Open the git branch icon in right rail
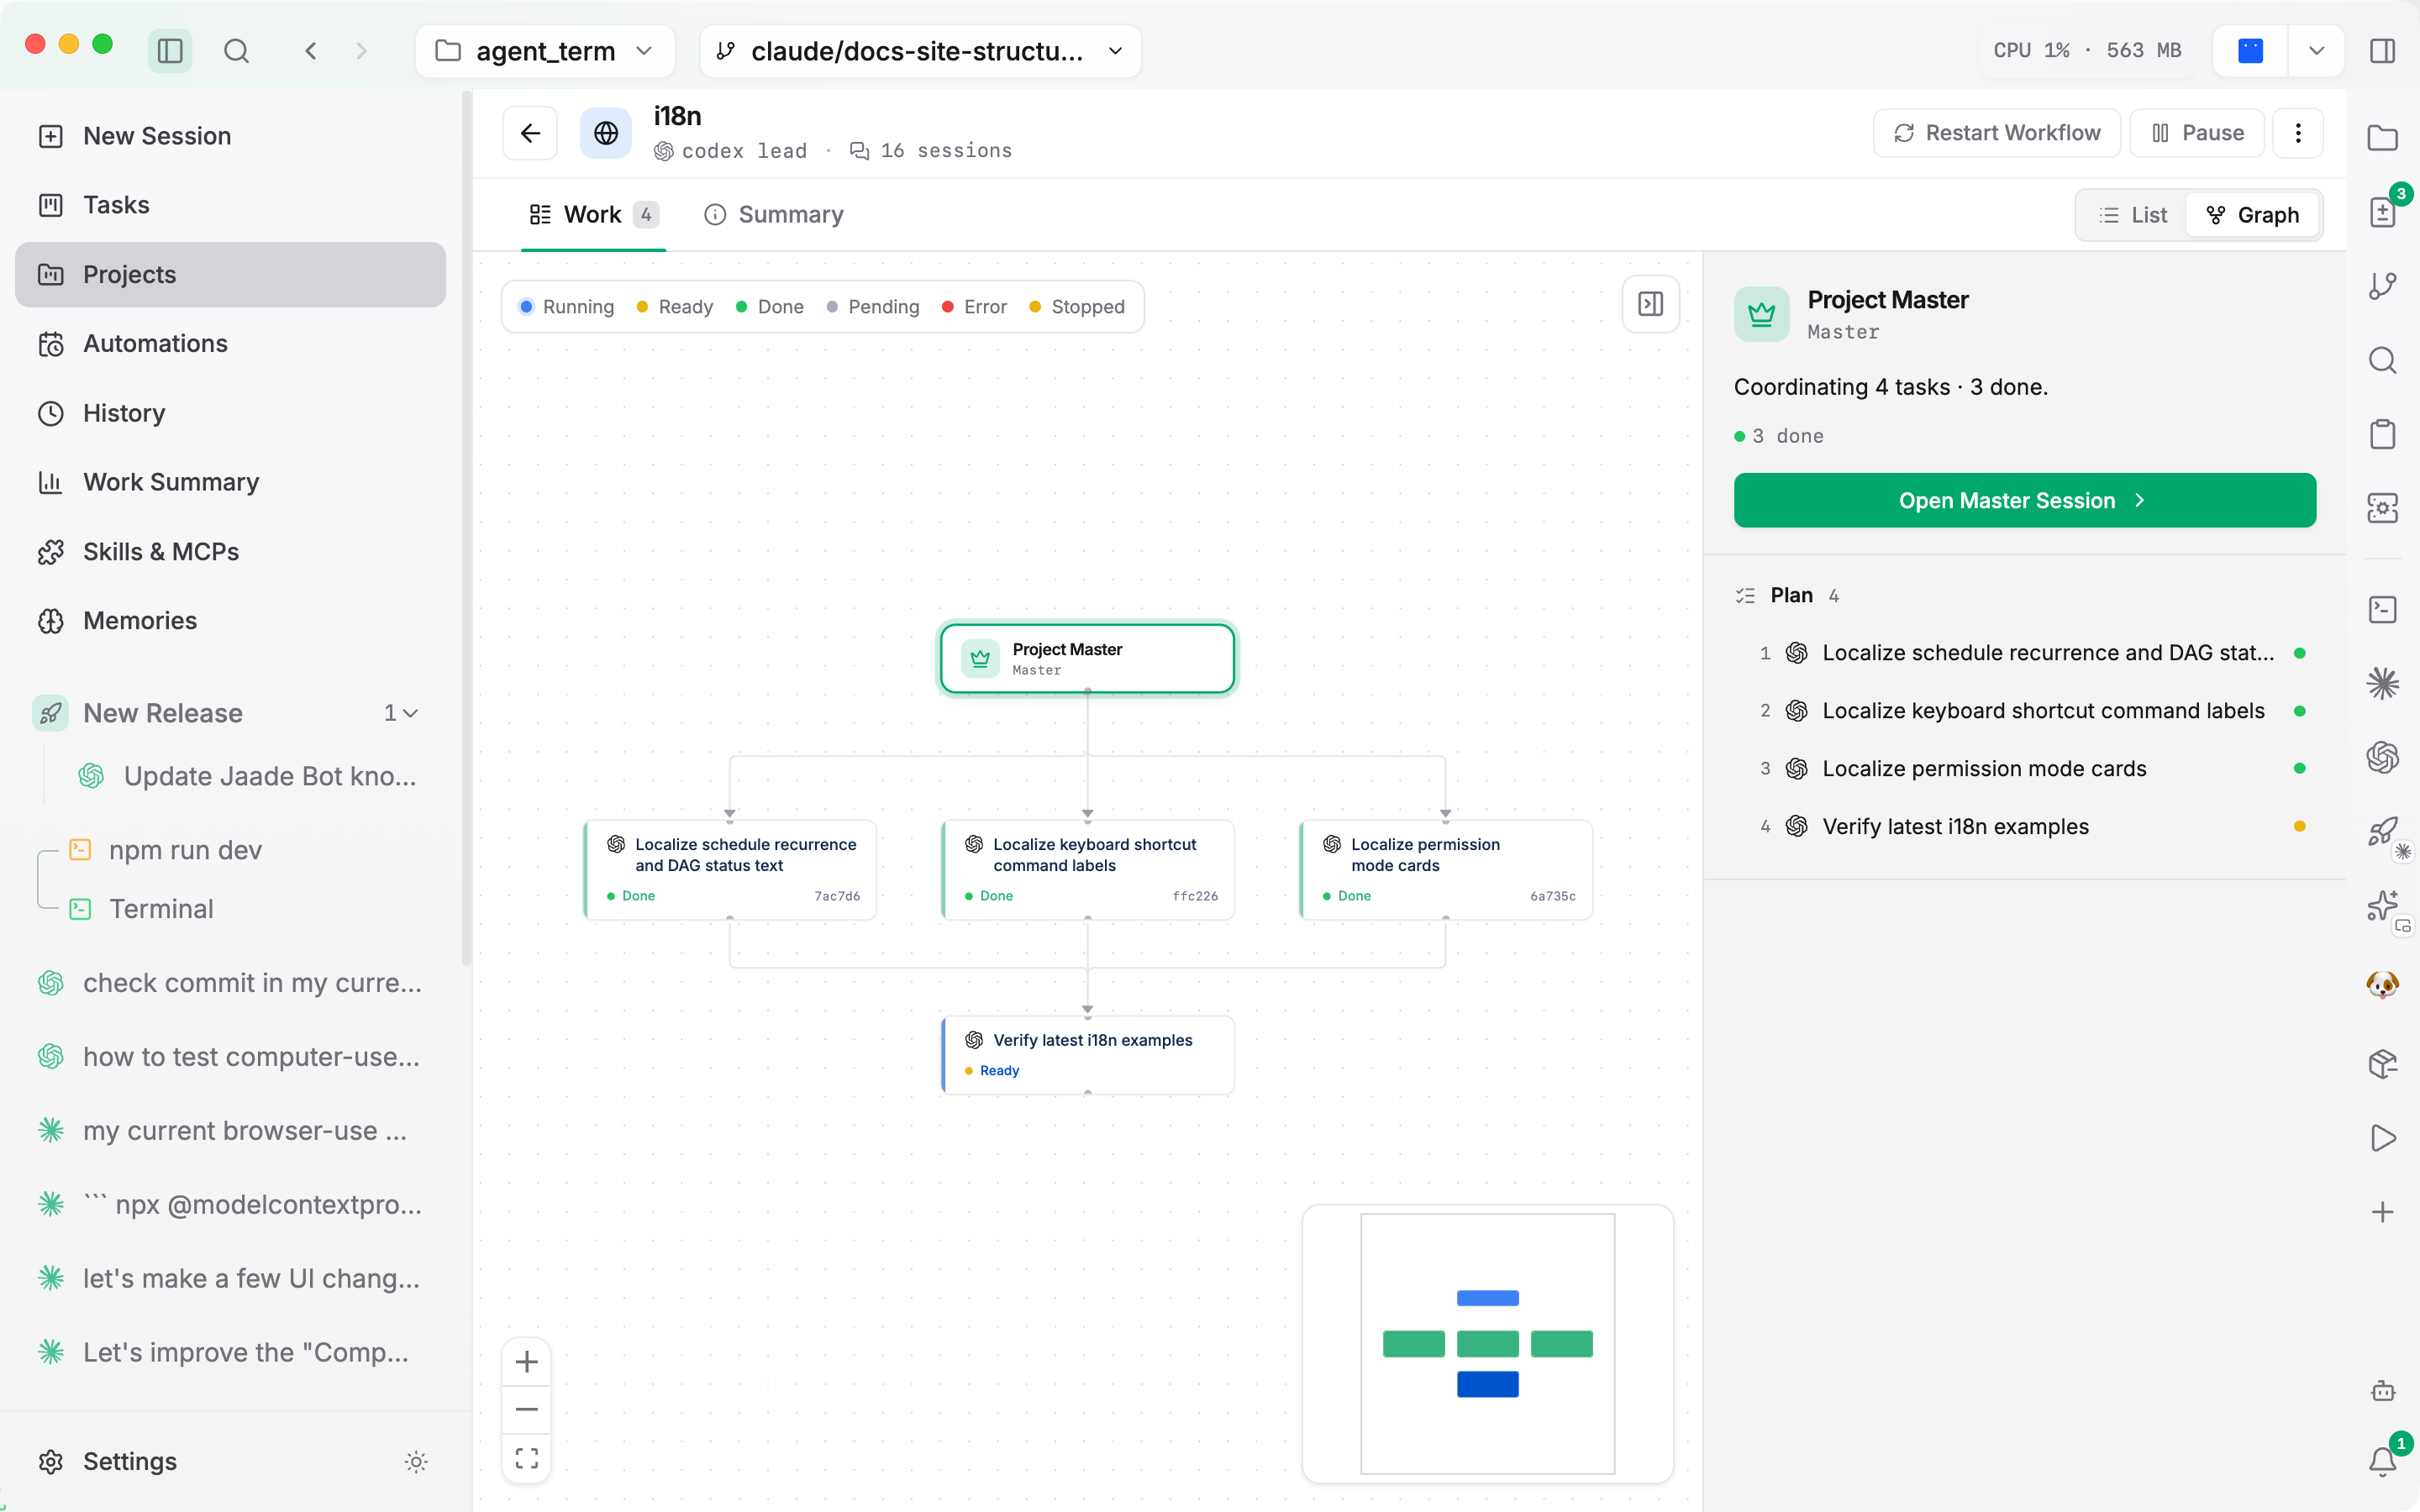This screenshot has height=1512, width=2420. pyautogui.click(x=2382, y=286)
